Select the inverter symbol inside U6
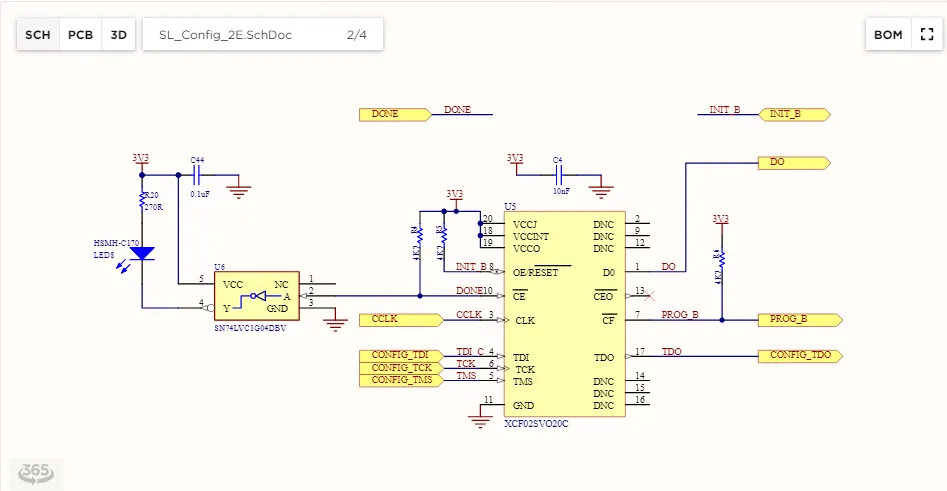 point(258,297)
